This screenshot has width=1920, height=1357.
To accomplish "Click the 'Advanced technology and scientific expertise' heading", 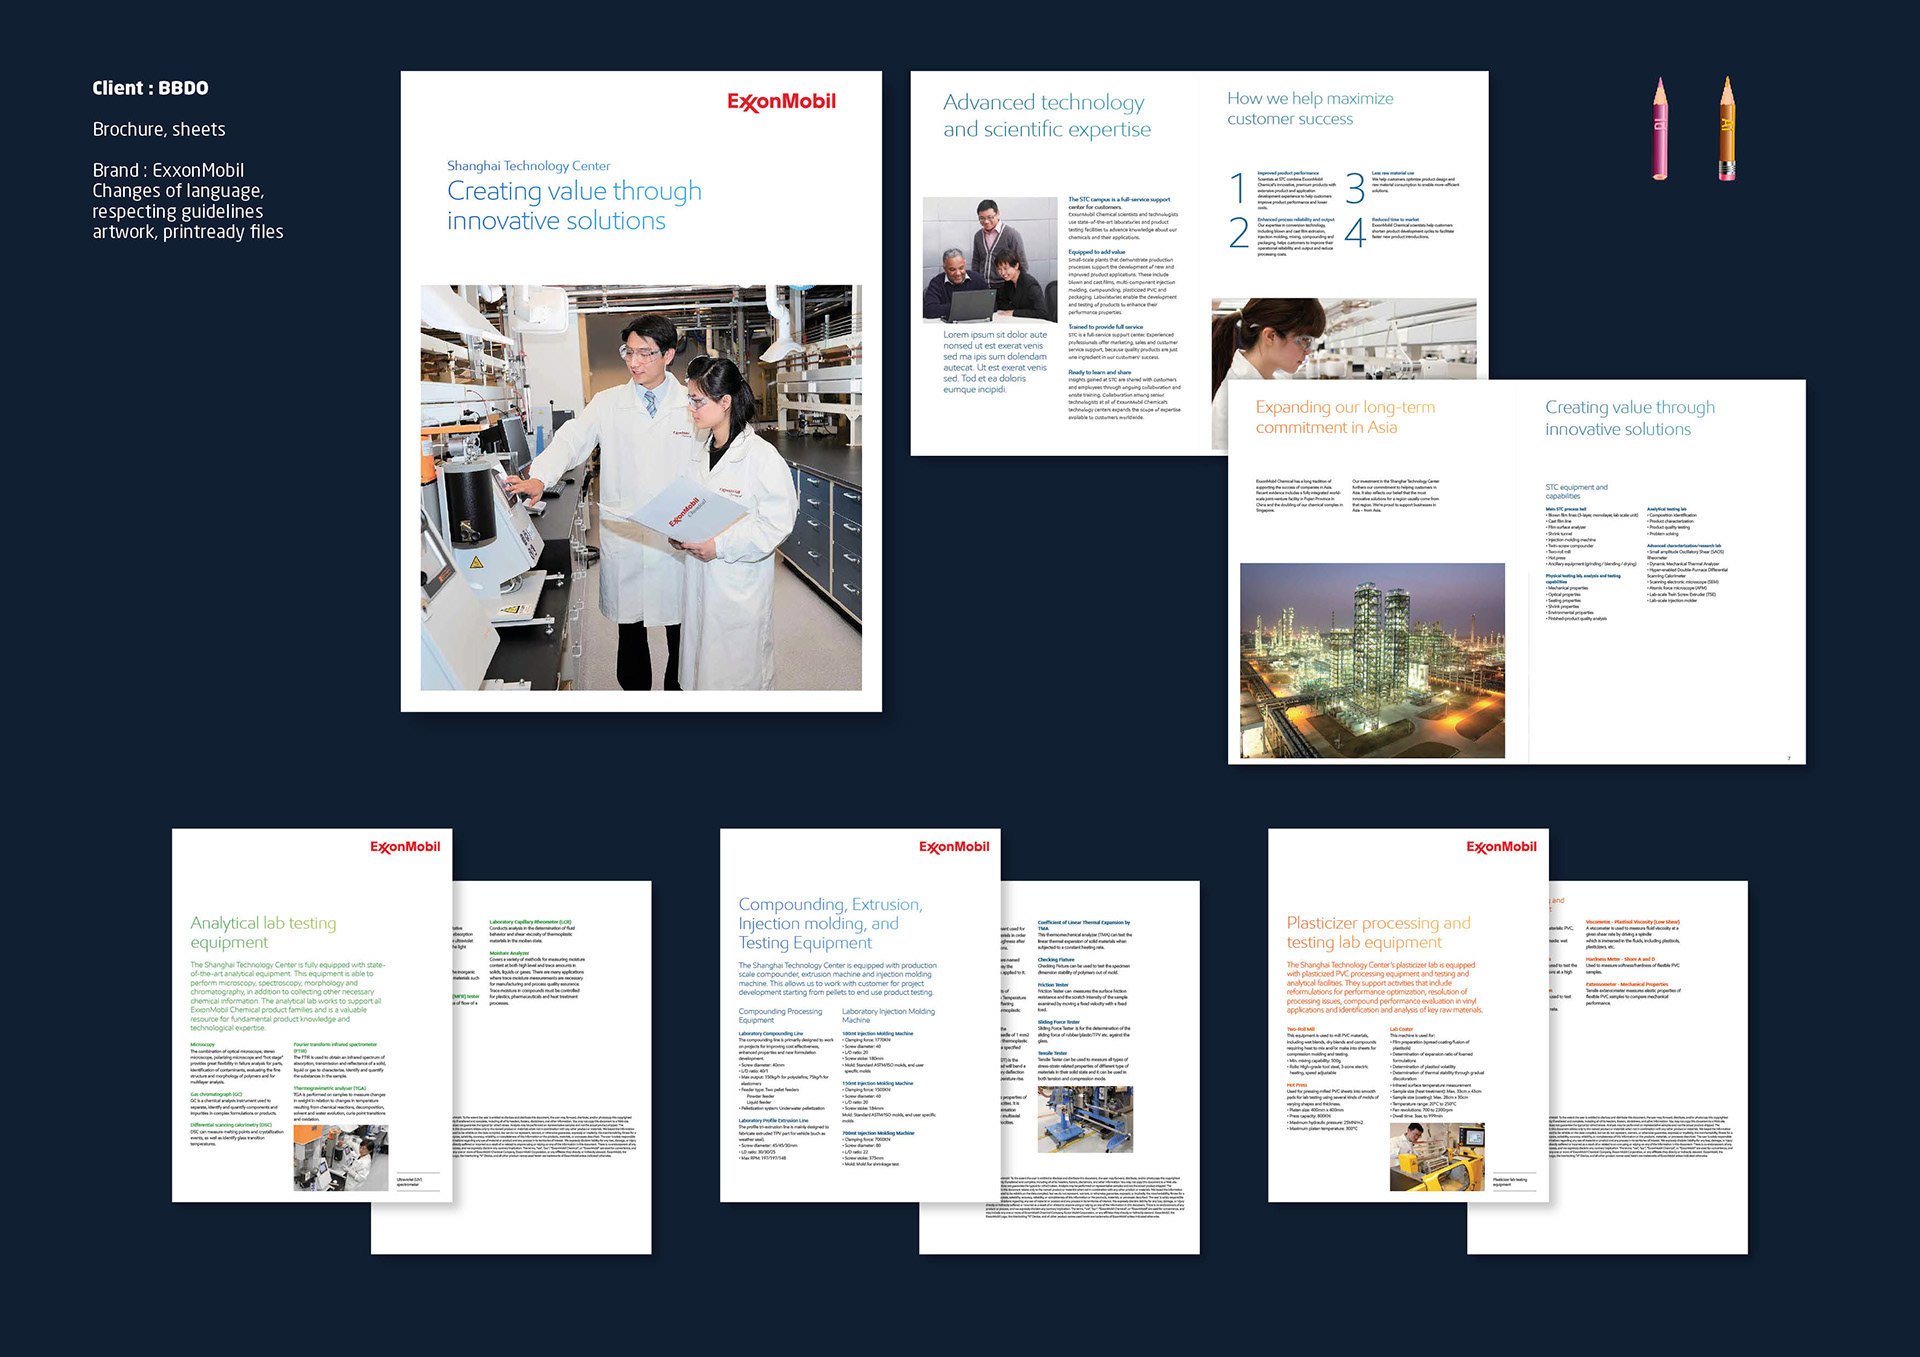I will pyautogui.click(x=1047, y=116).
